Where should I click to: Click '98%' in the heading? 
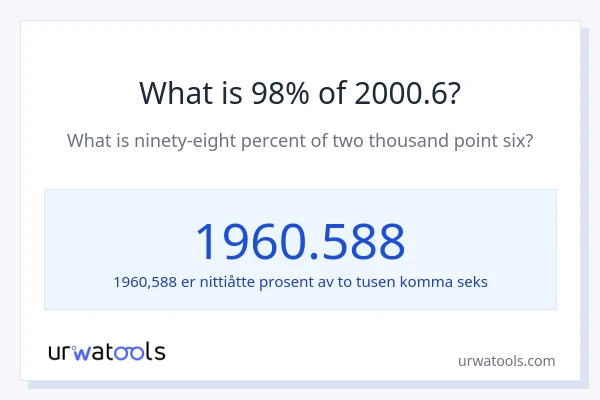click(x=277, y=93)
